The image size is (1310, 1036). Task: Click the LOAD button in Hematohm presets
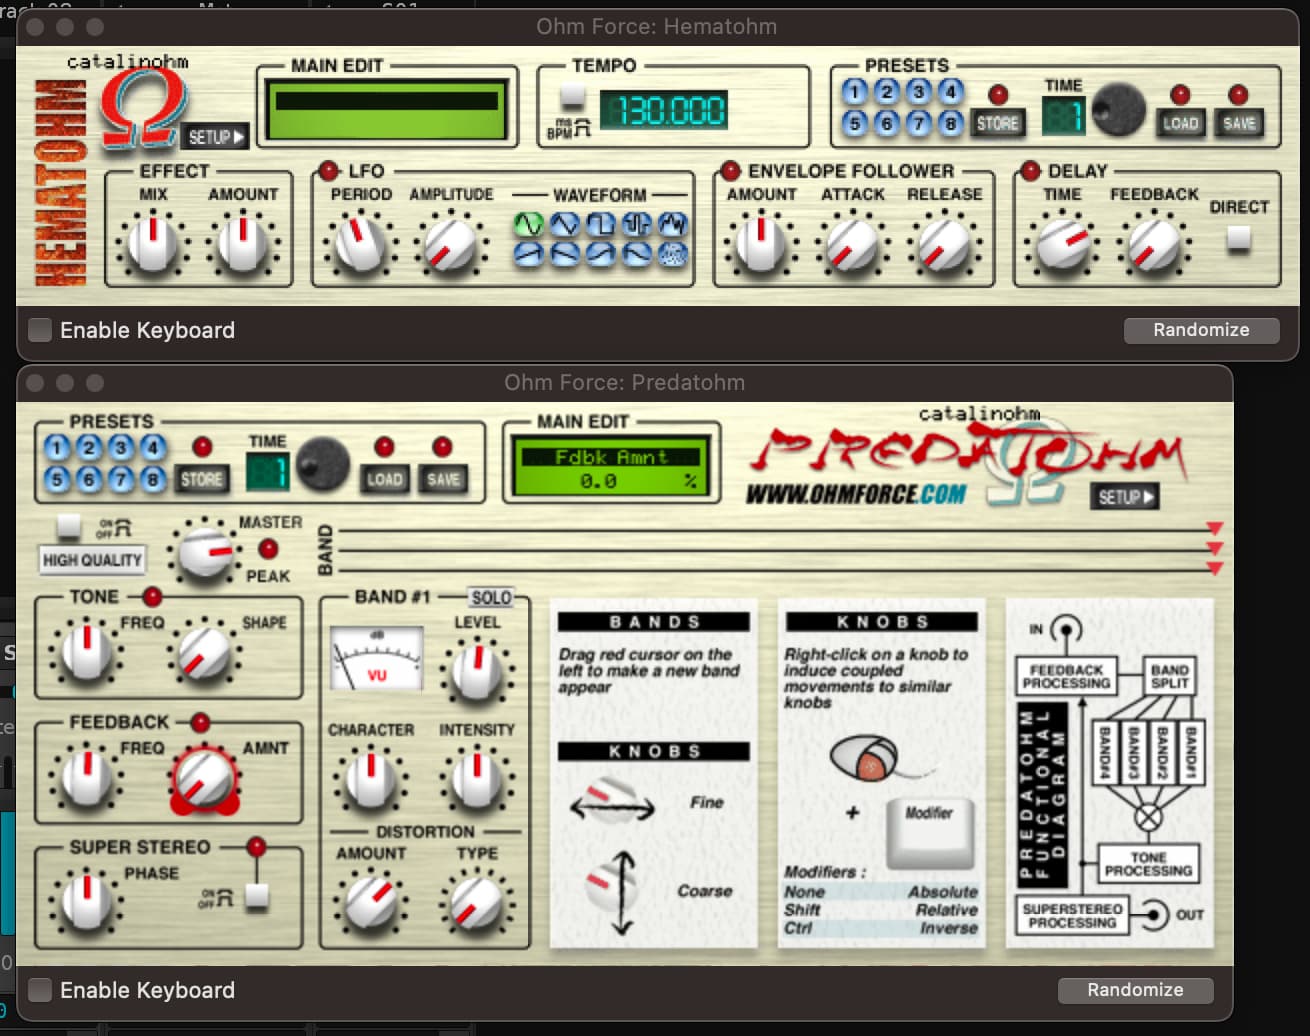coord(1180,124)
